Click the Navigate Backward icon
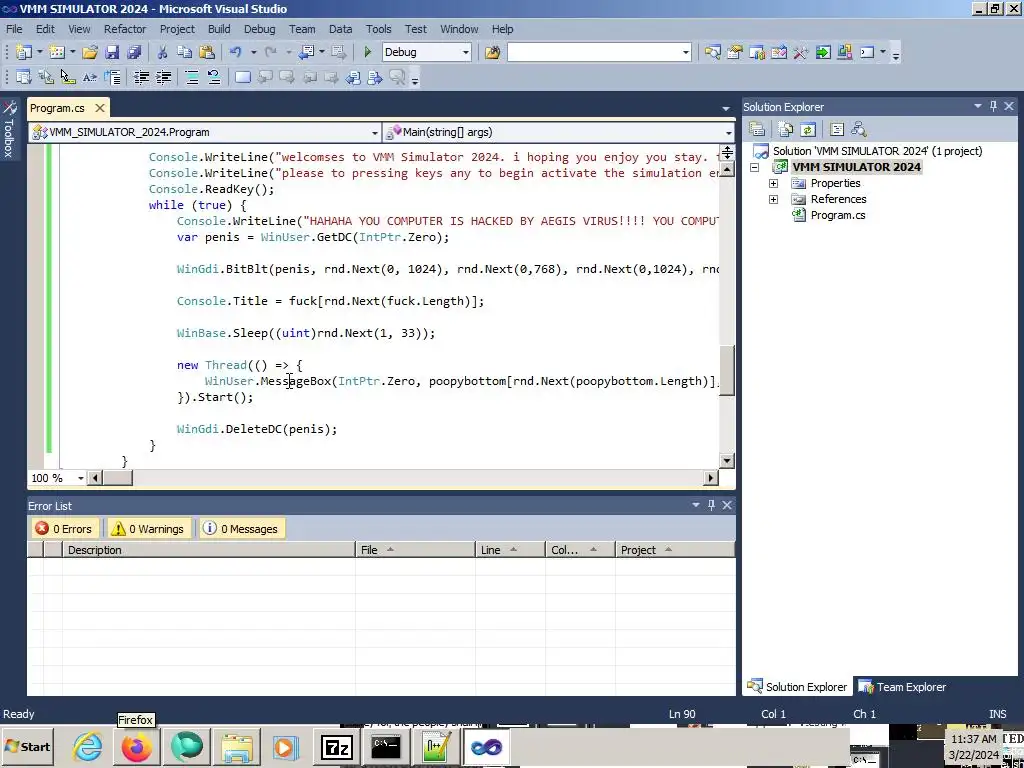The image size is (1024, 768). click(306, 52)
